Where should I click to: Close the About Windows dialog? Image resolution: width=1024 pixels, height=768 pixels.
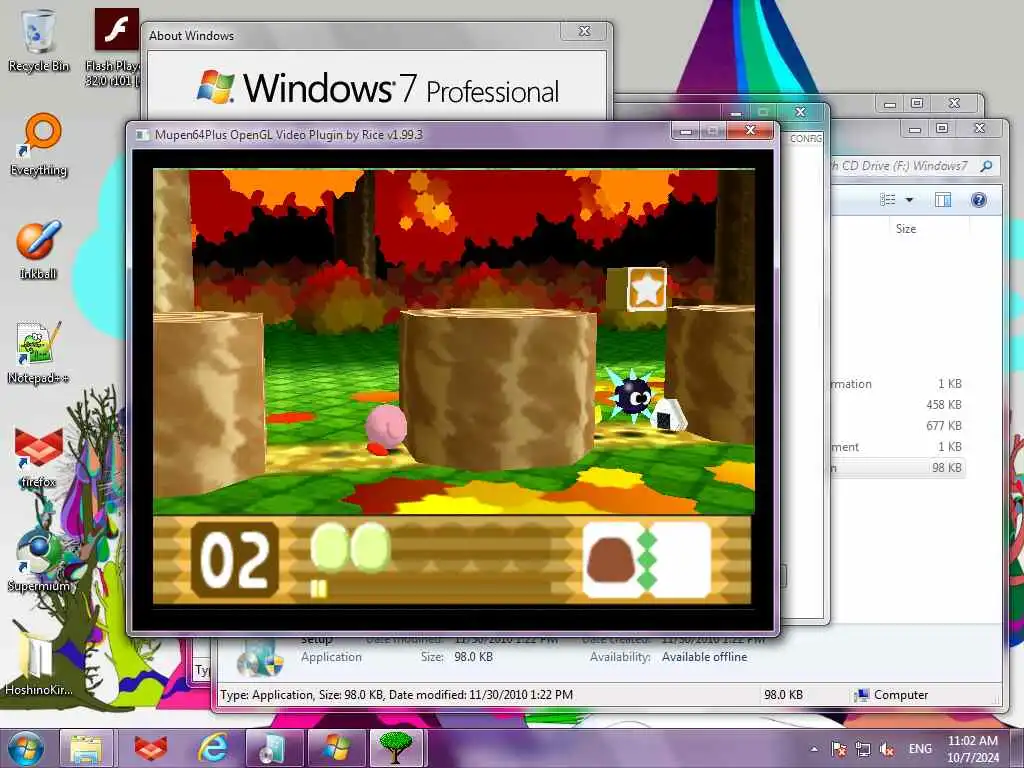[x=584, y=31]
